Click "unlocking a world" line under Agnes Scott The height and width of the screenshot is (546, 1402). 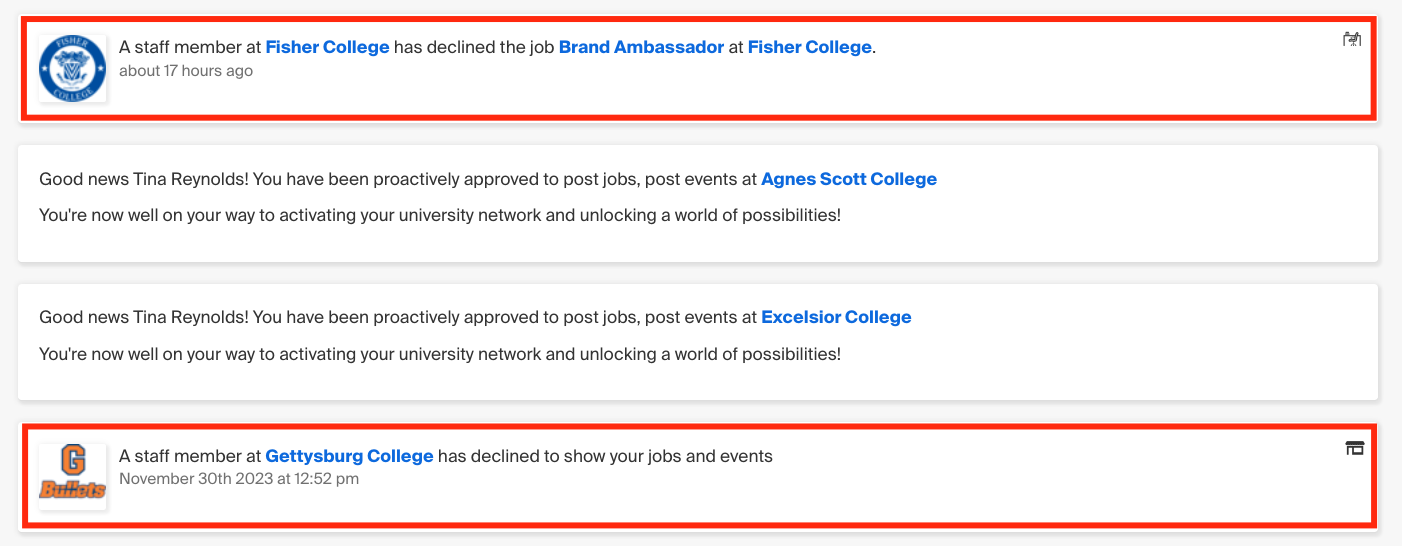point(440,215)
